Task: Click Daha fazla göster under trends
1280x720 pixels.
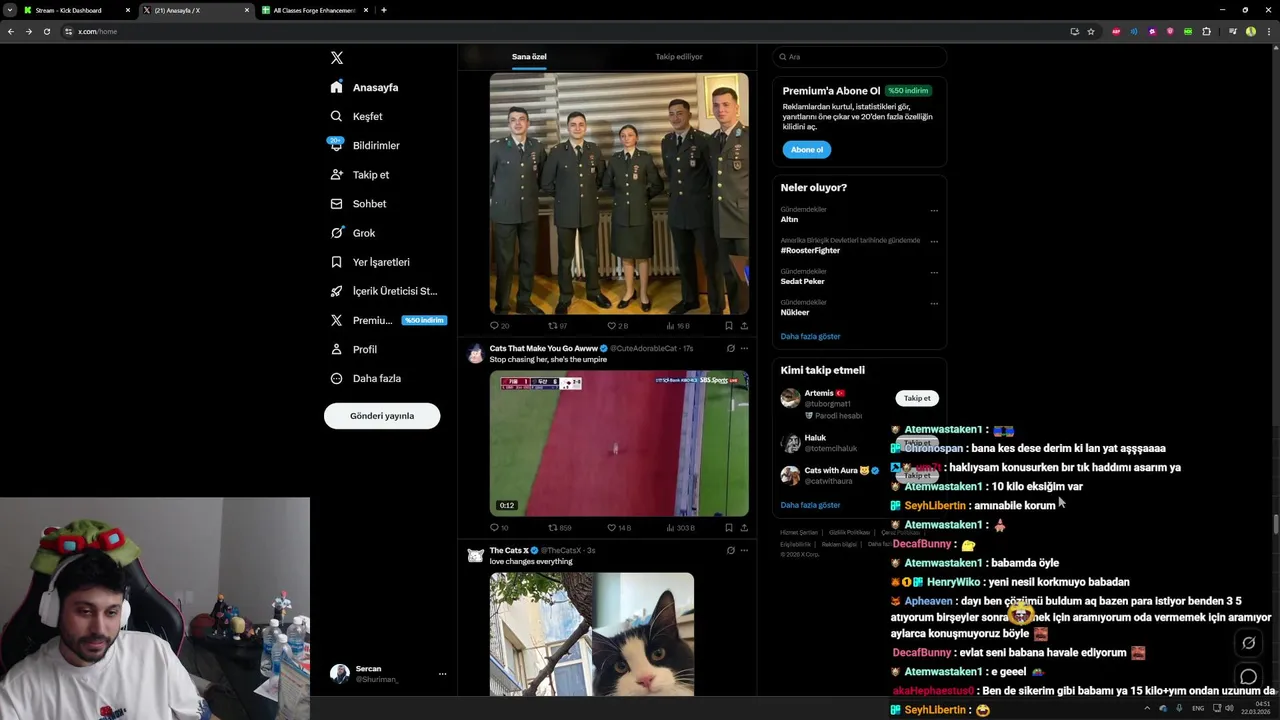Action: (x=811, y=336)
